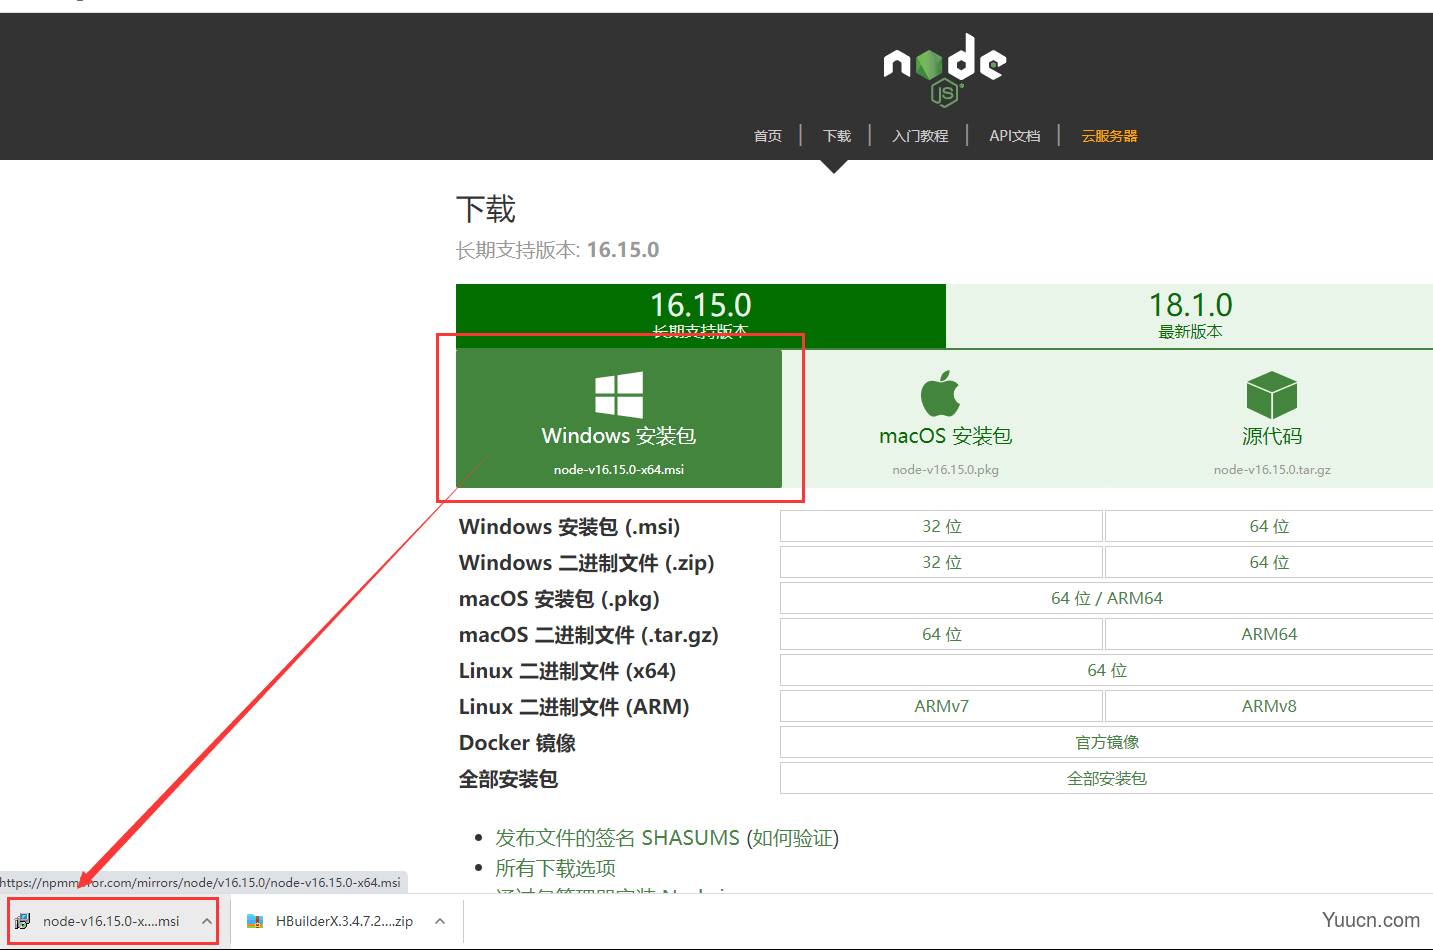
Task: Expand options arrow for node msi download
Action: [x=206, y=921]
